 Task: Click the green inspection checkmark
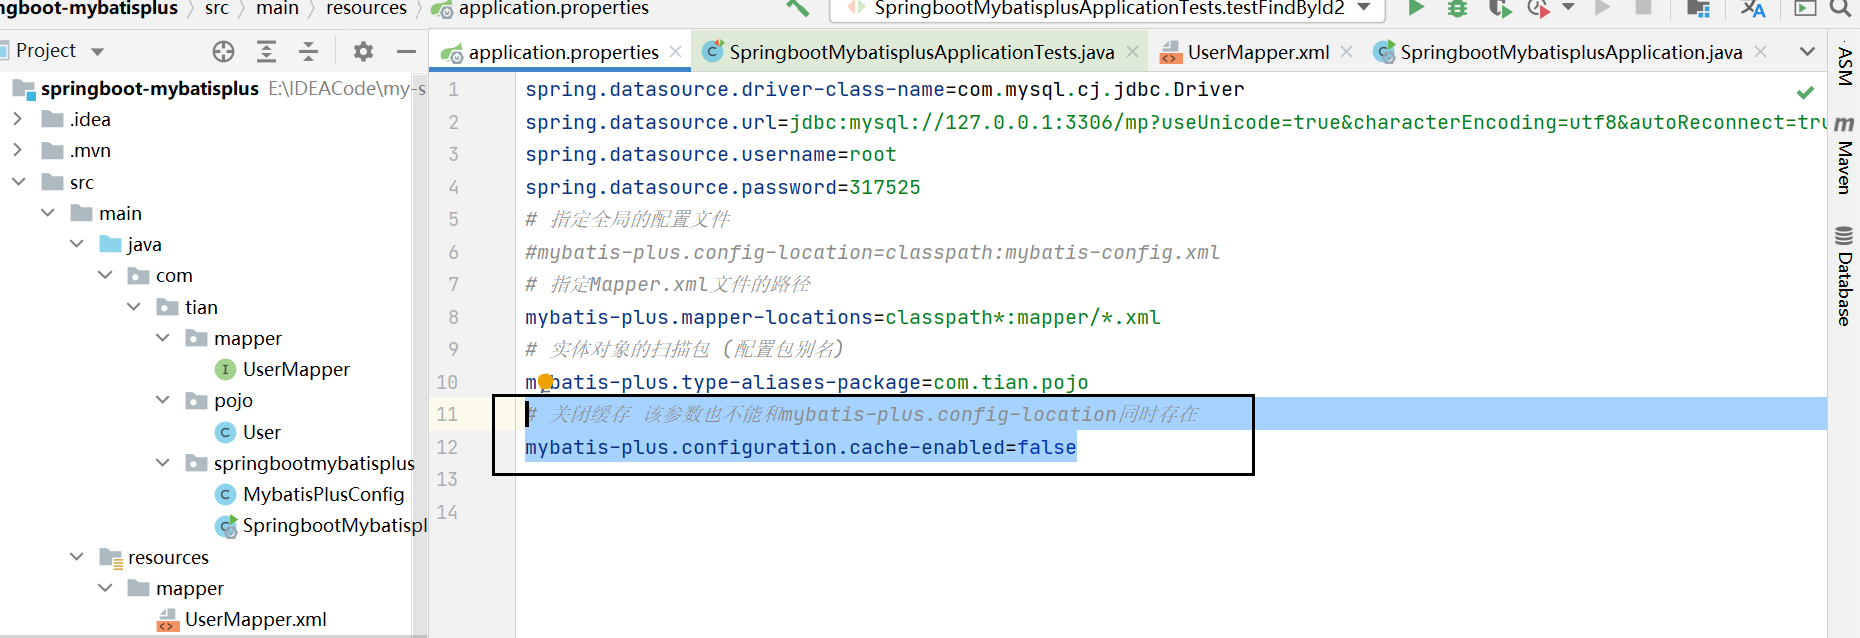(x=1805, y=92)
